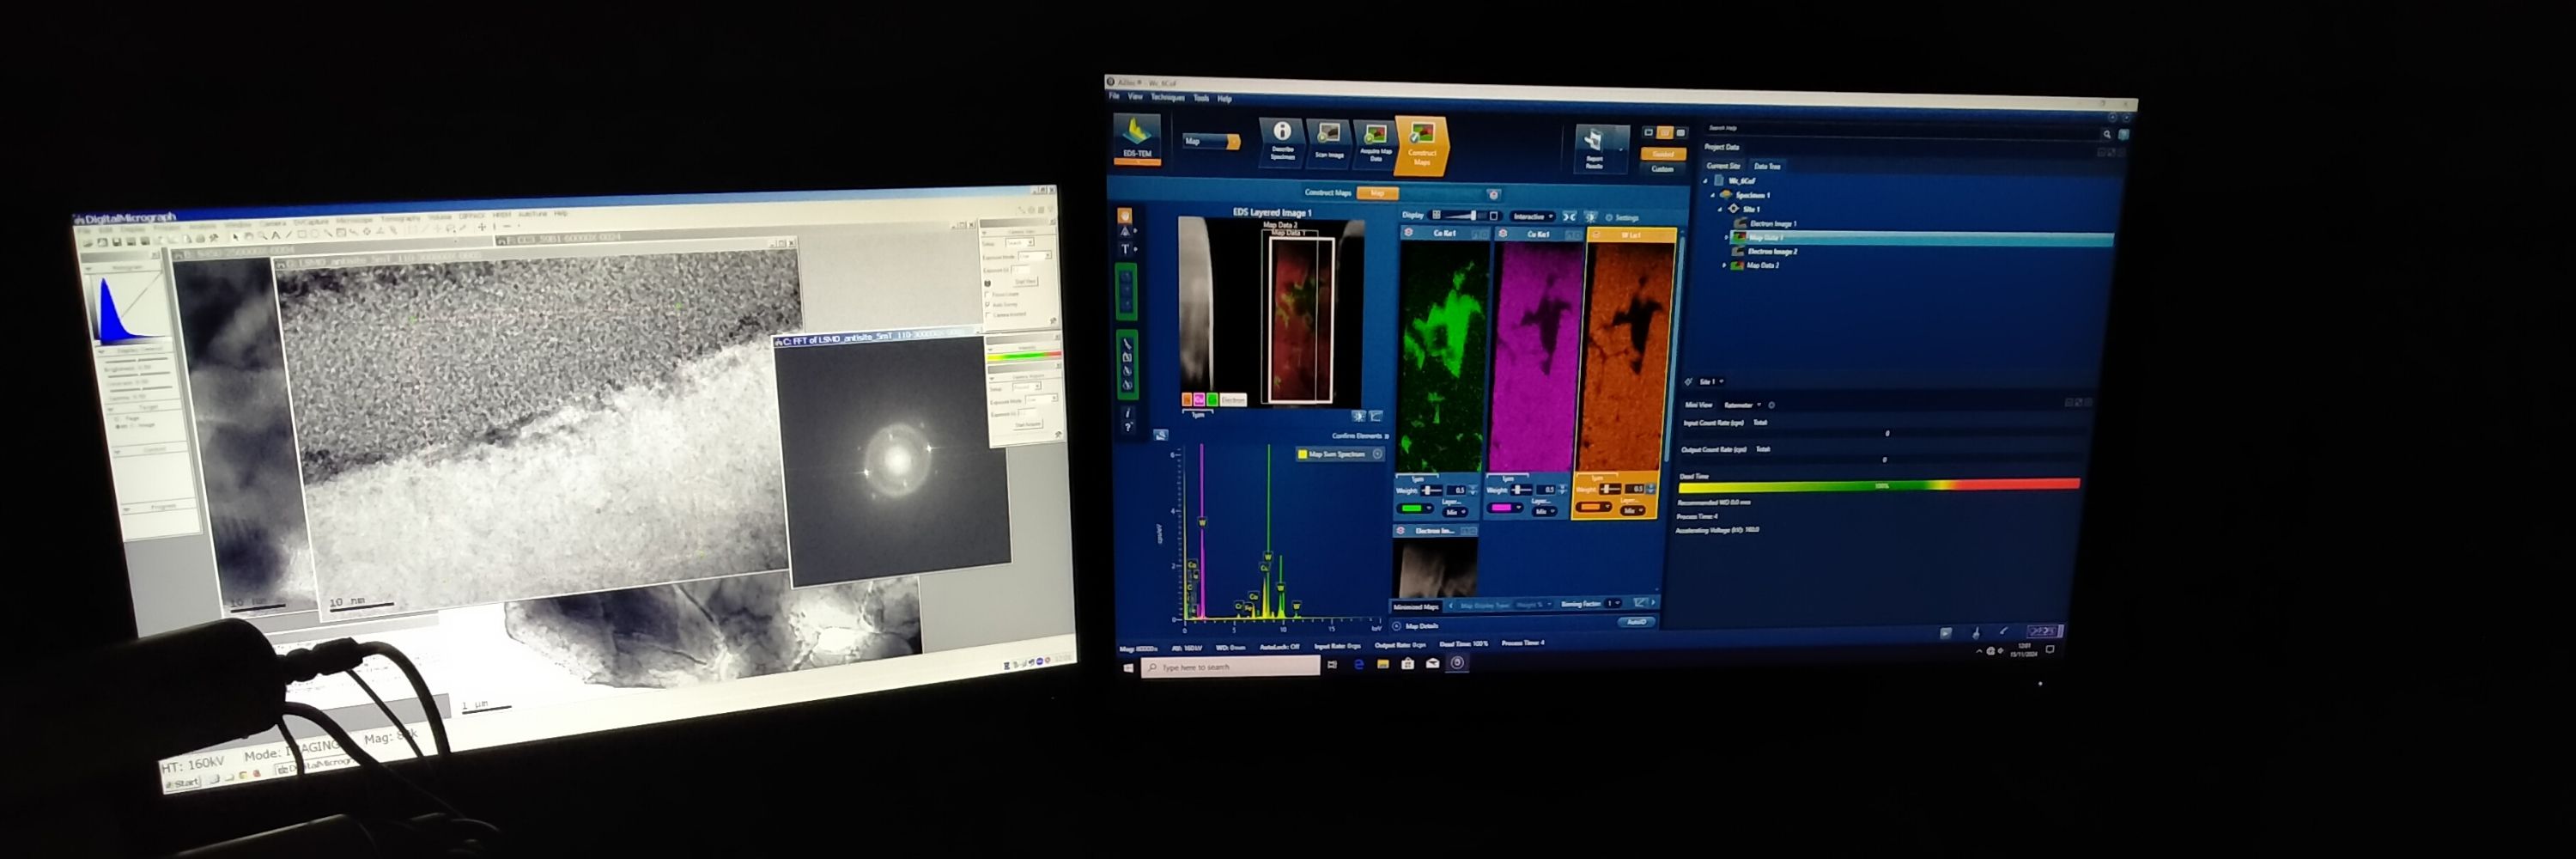
Task: Open the W La1 orange color dropdown
Action: pyautogui.click(x=1594, y=507)
